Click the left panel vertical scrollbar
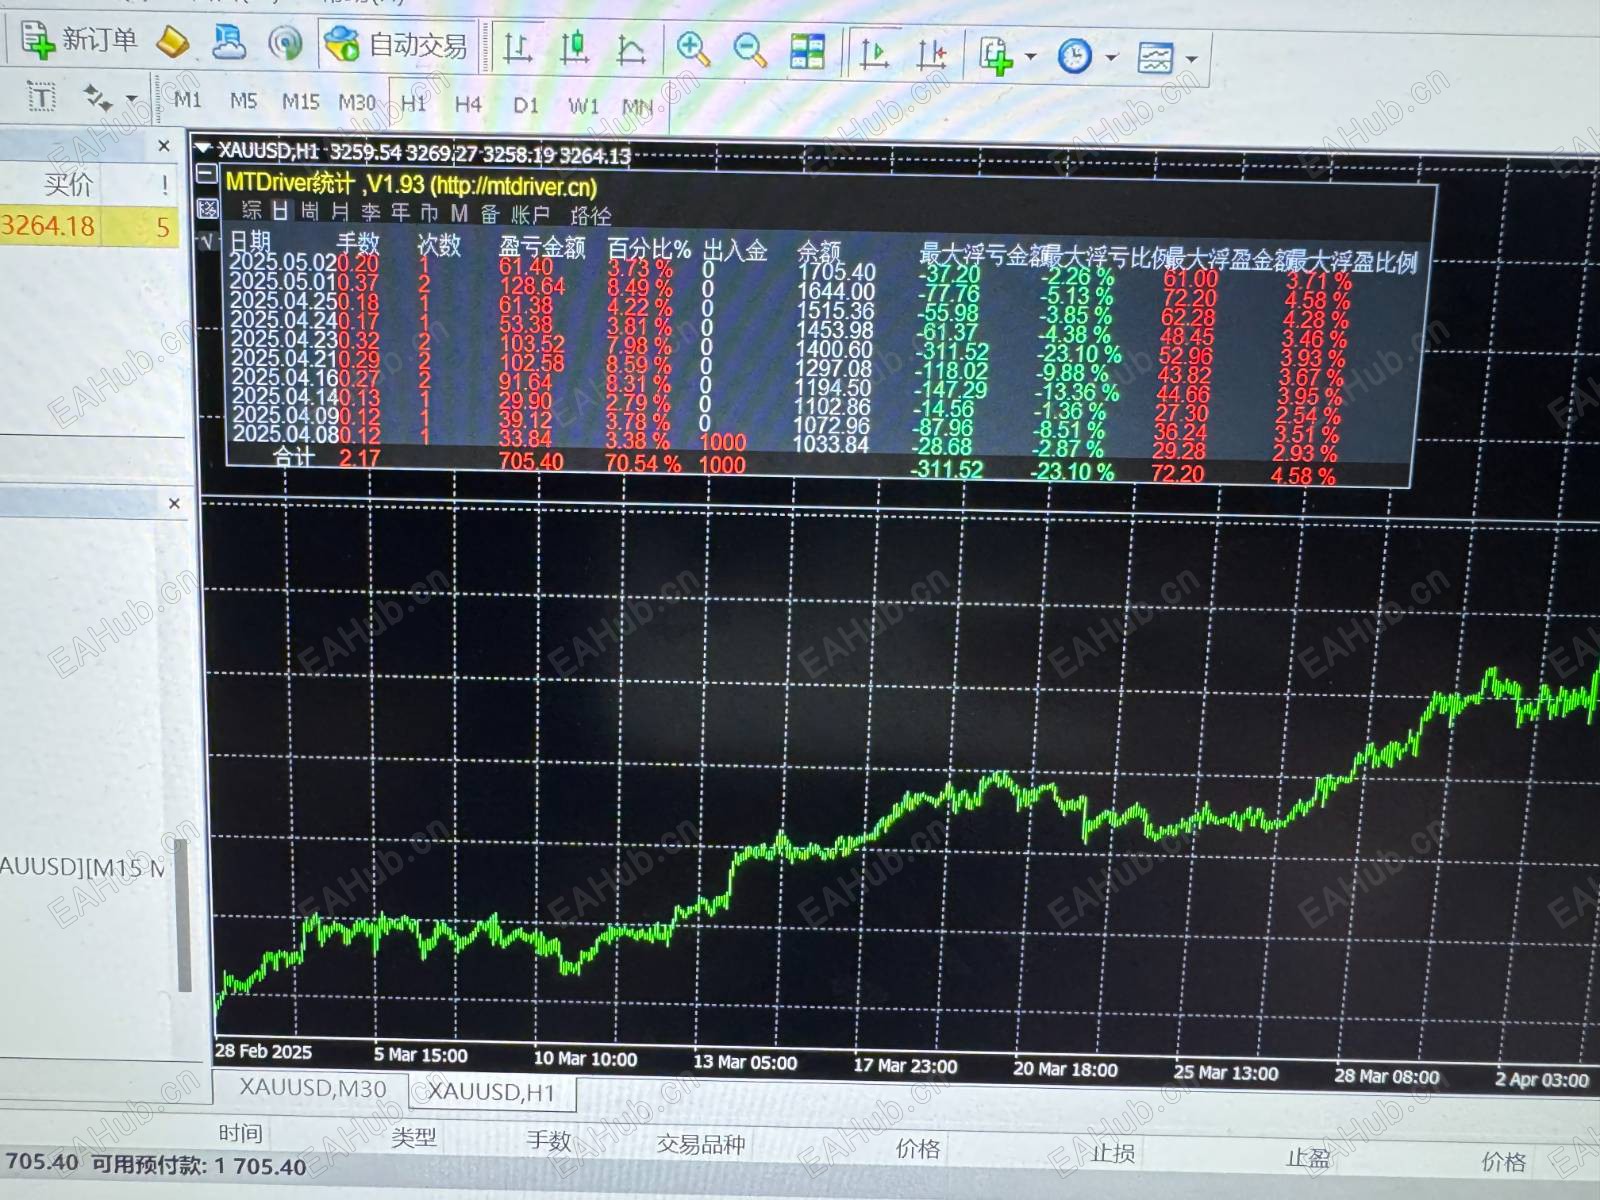This screenshot has width=1600, height=1200. (183, 915)
